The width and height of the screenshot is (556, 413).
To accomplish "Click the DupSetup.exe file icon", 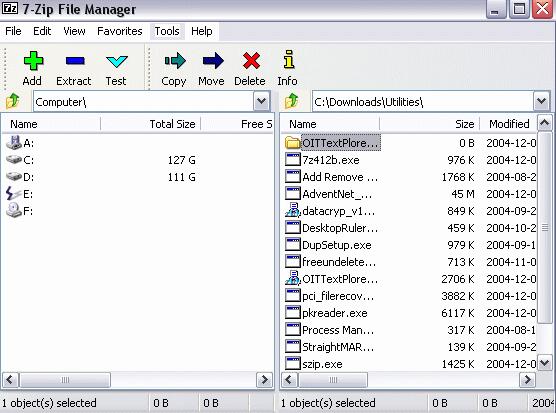I will pyautogui.click(x=293, y=245).
